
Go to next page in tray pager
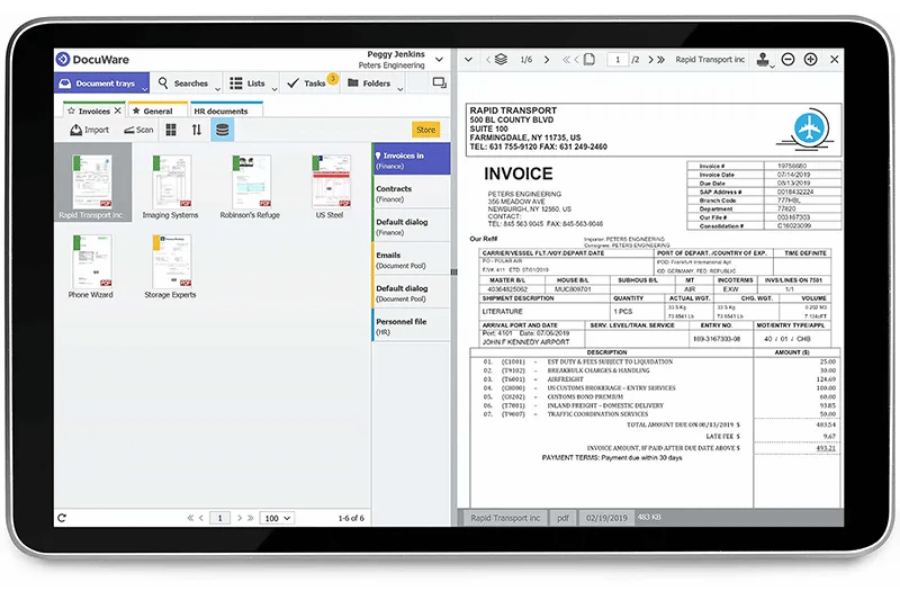239,518
